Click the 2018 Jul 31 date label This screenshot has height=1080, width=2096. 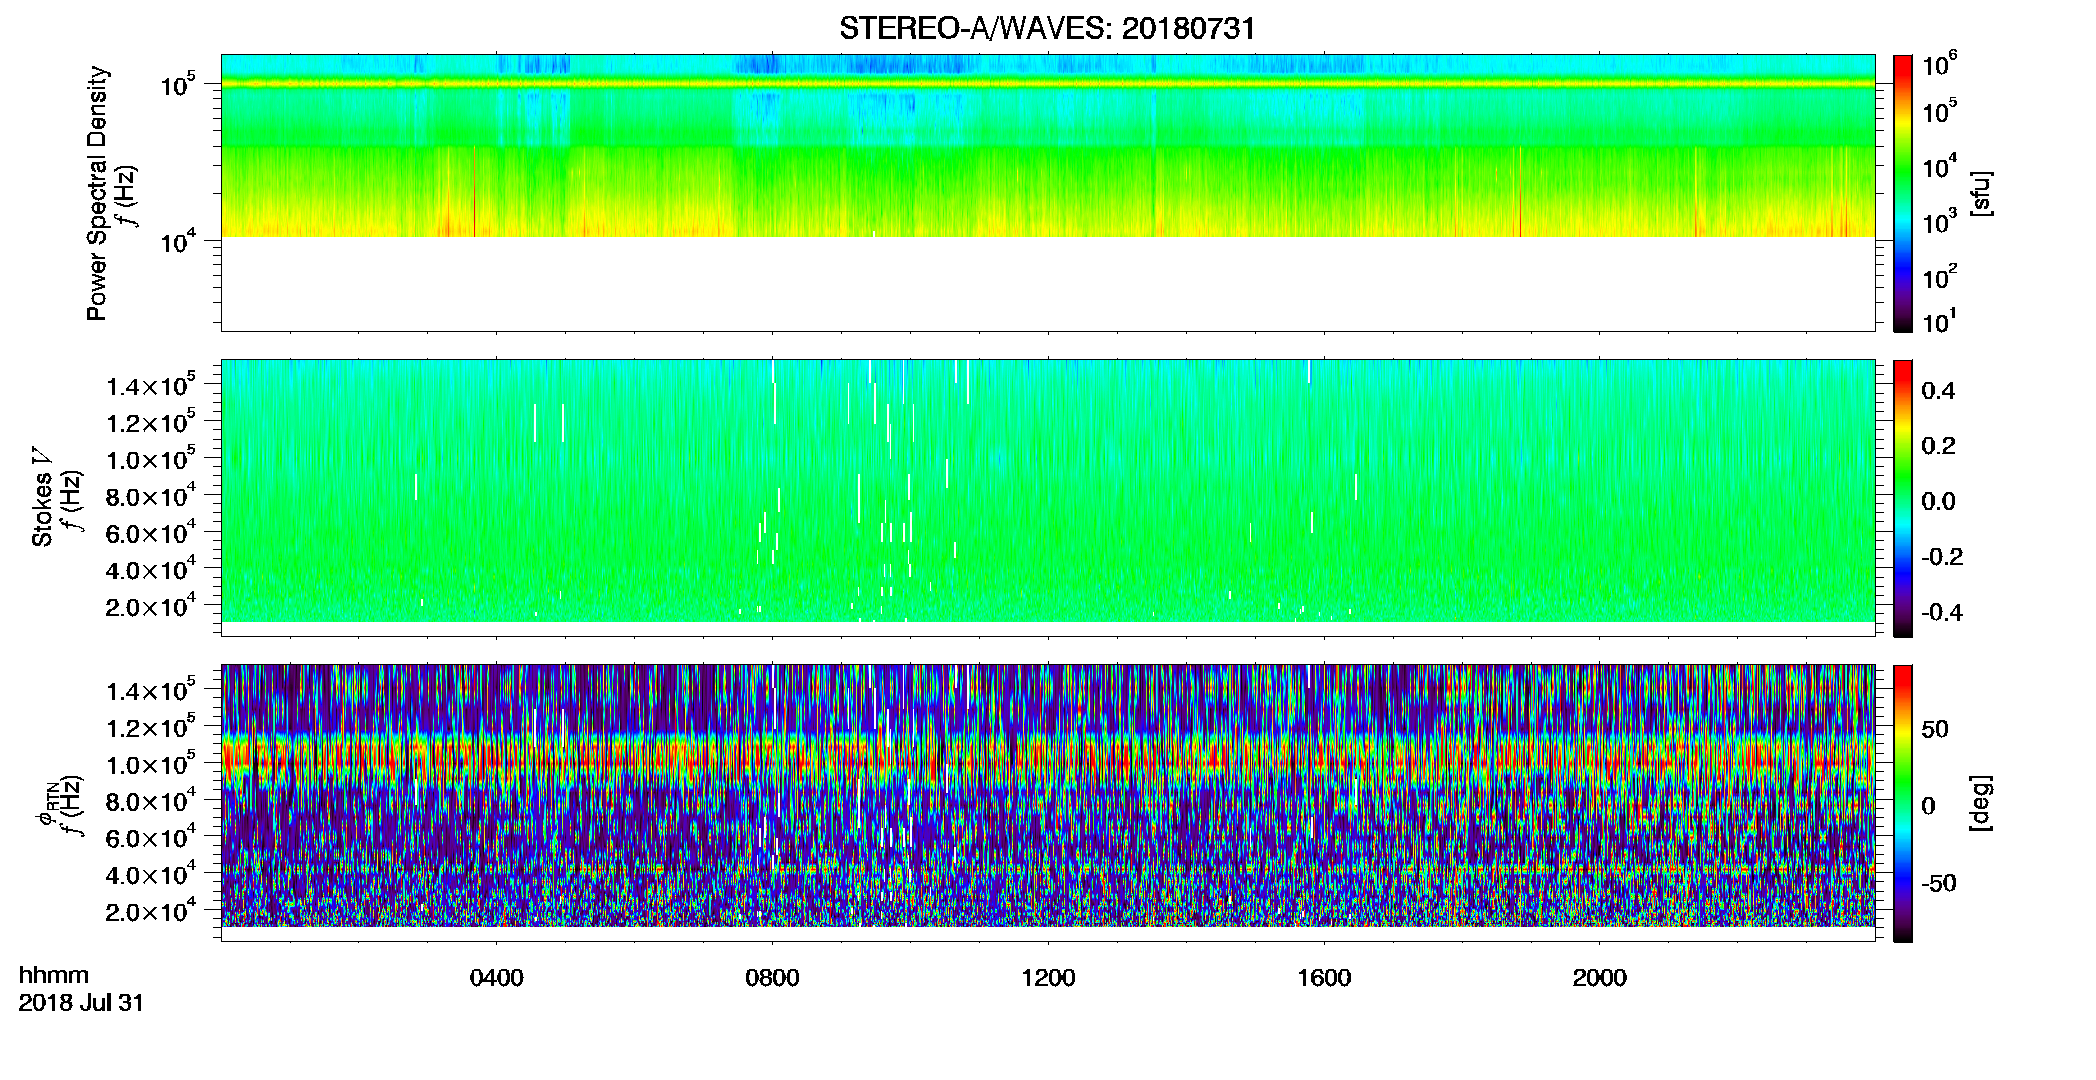tap(81, 1003)
